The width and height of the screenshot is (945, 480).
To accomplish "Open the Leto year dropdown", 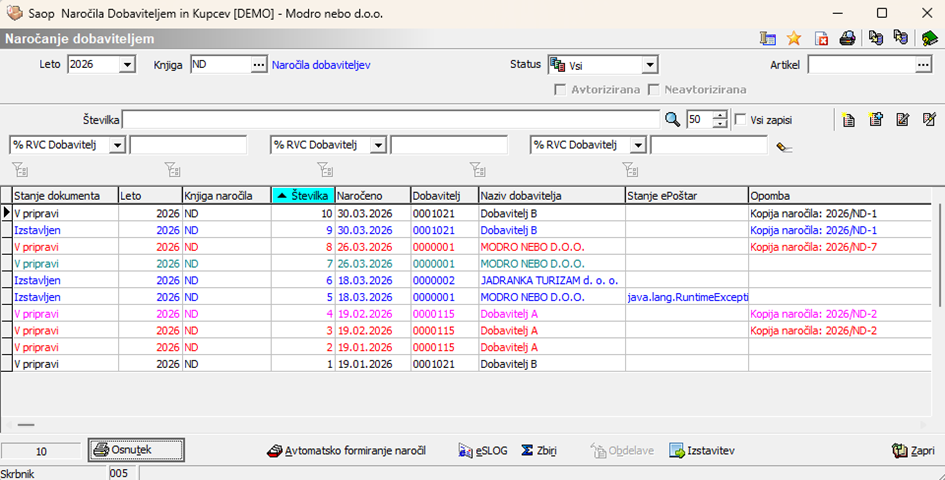I will click(127, 65).
